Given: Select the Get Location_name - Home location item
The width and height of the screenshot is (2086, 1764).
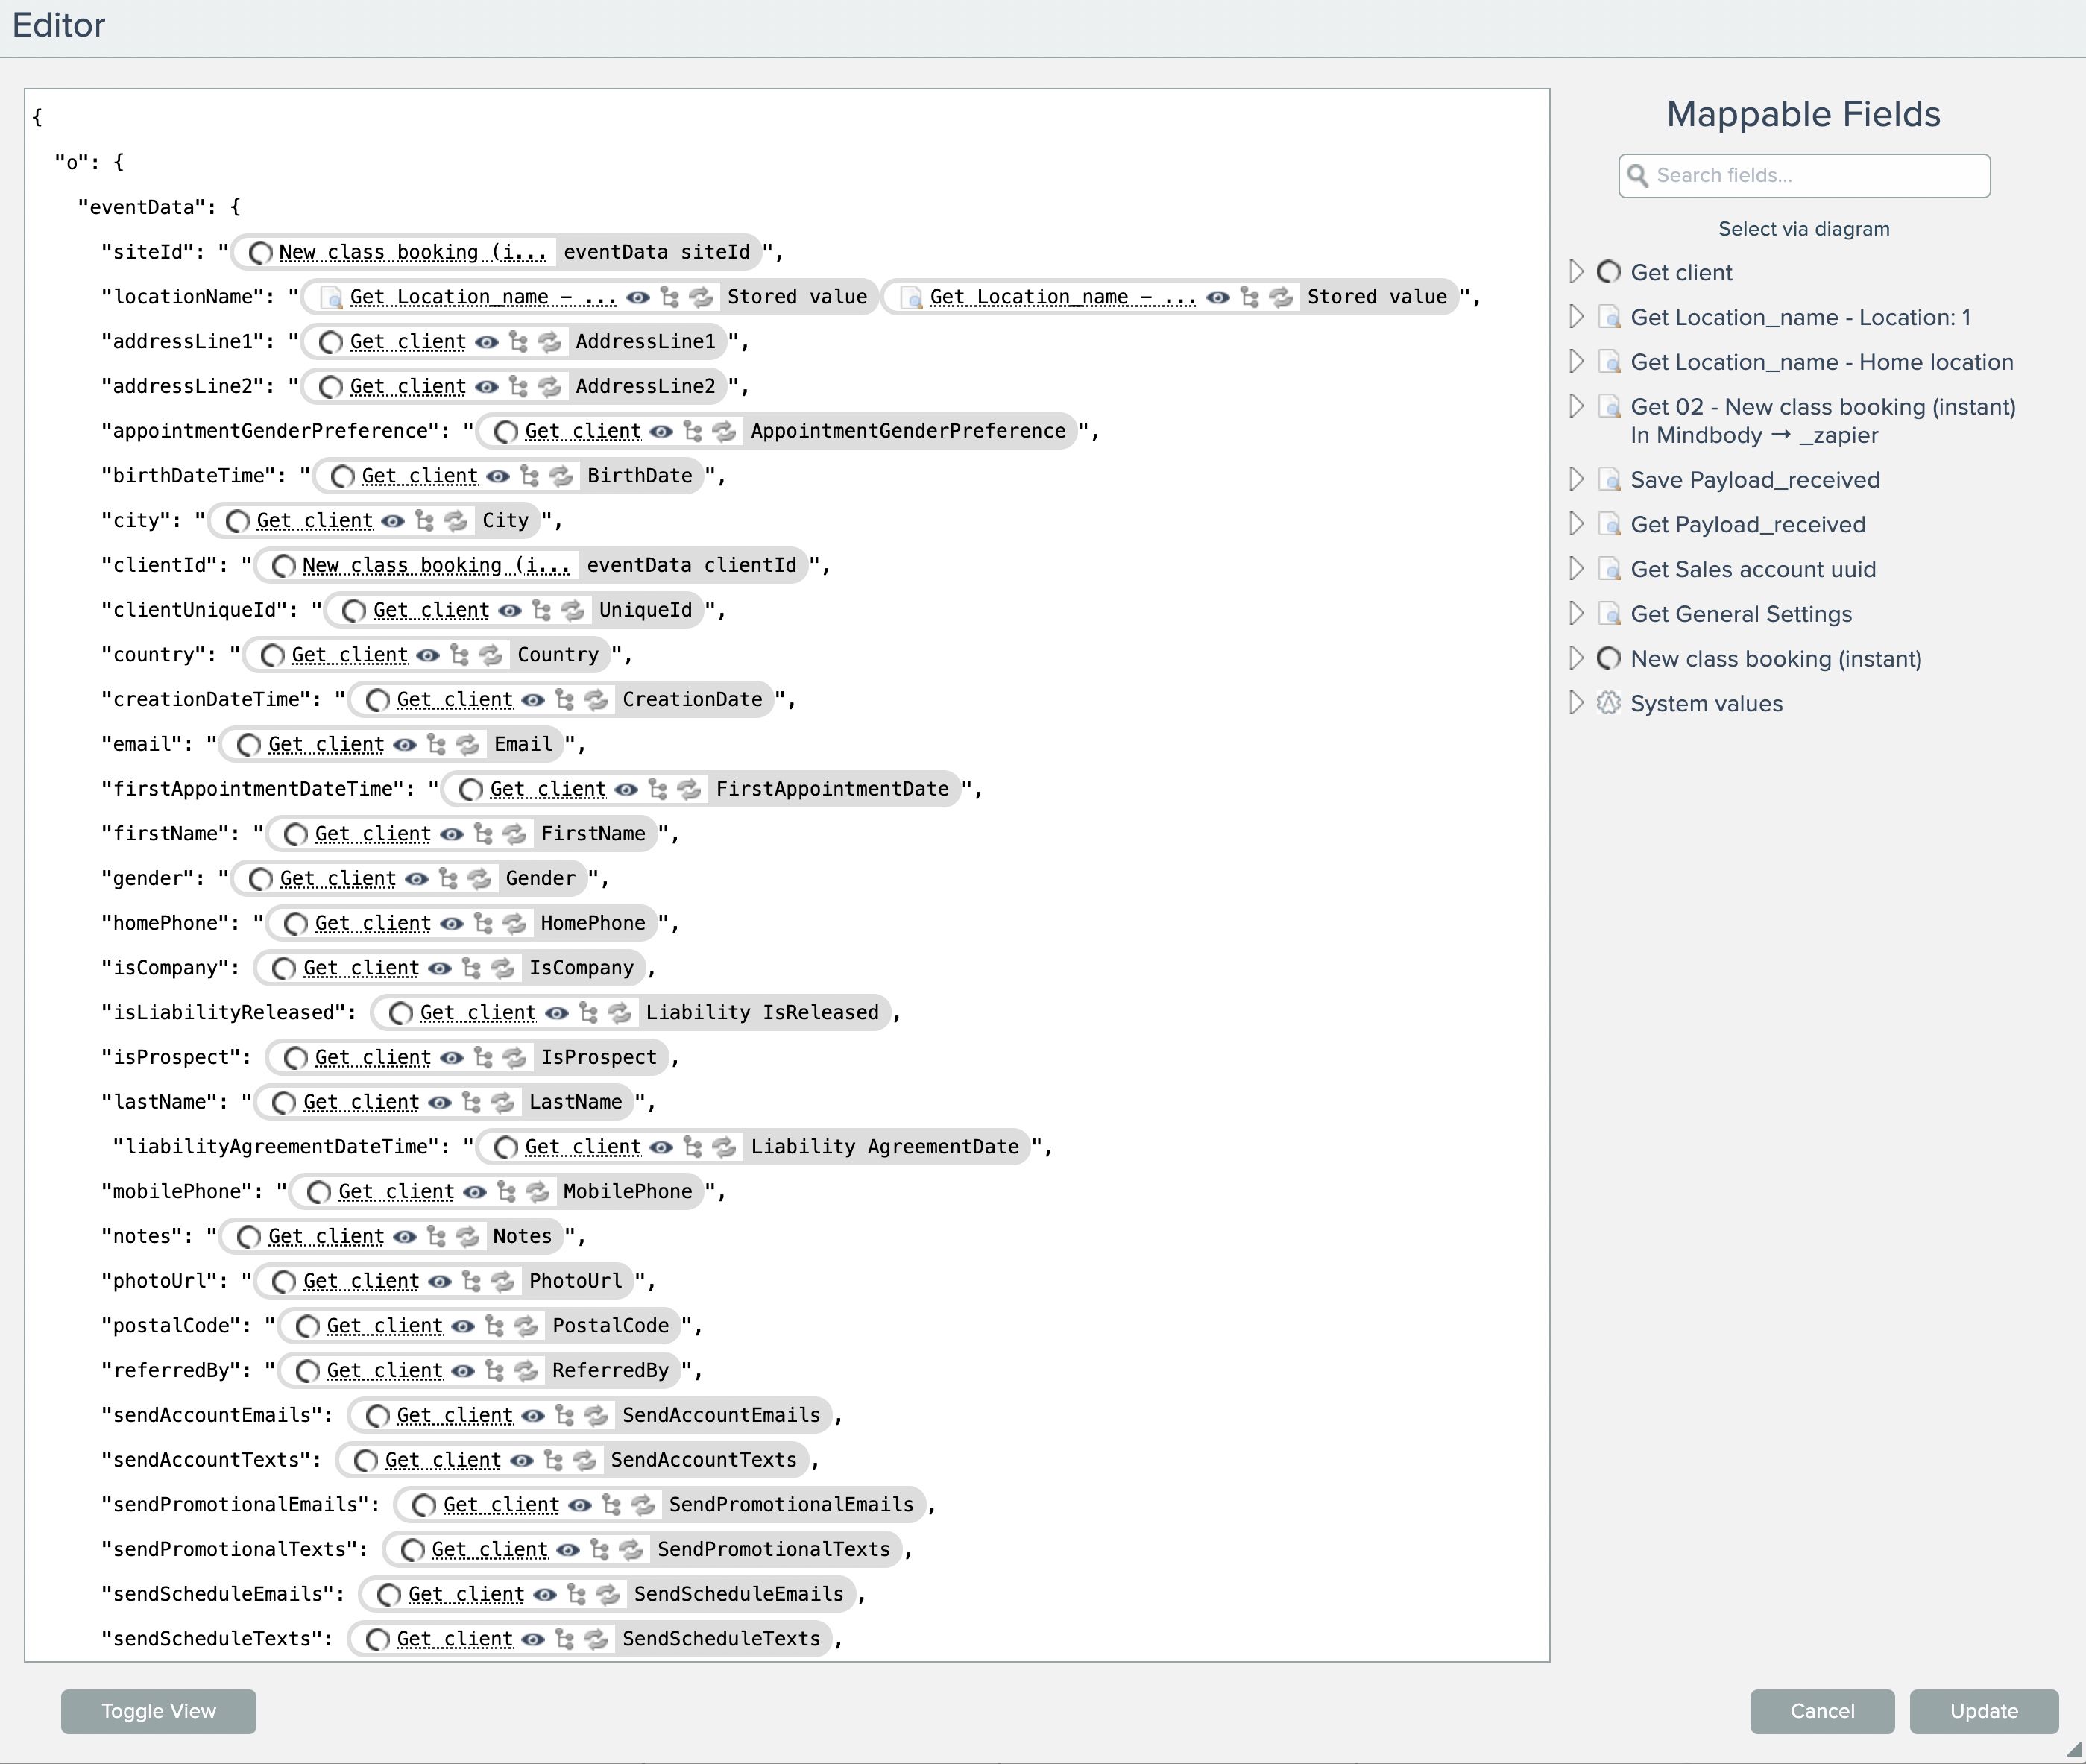Looking at the screenshot, I should pos(1821,362).
